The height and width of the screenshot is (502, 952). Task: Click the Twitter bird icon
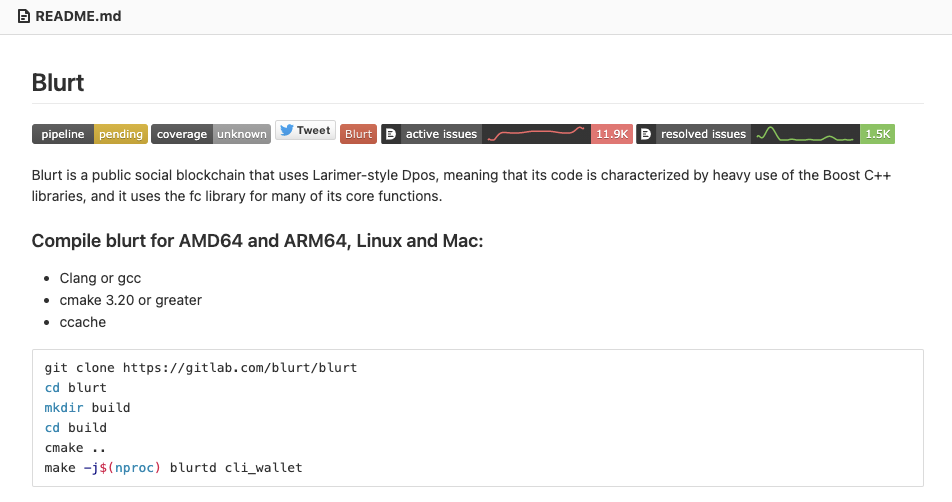click(287, 130)
